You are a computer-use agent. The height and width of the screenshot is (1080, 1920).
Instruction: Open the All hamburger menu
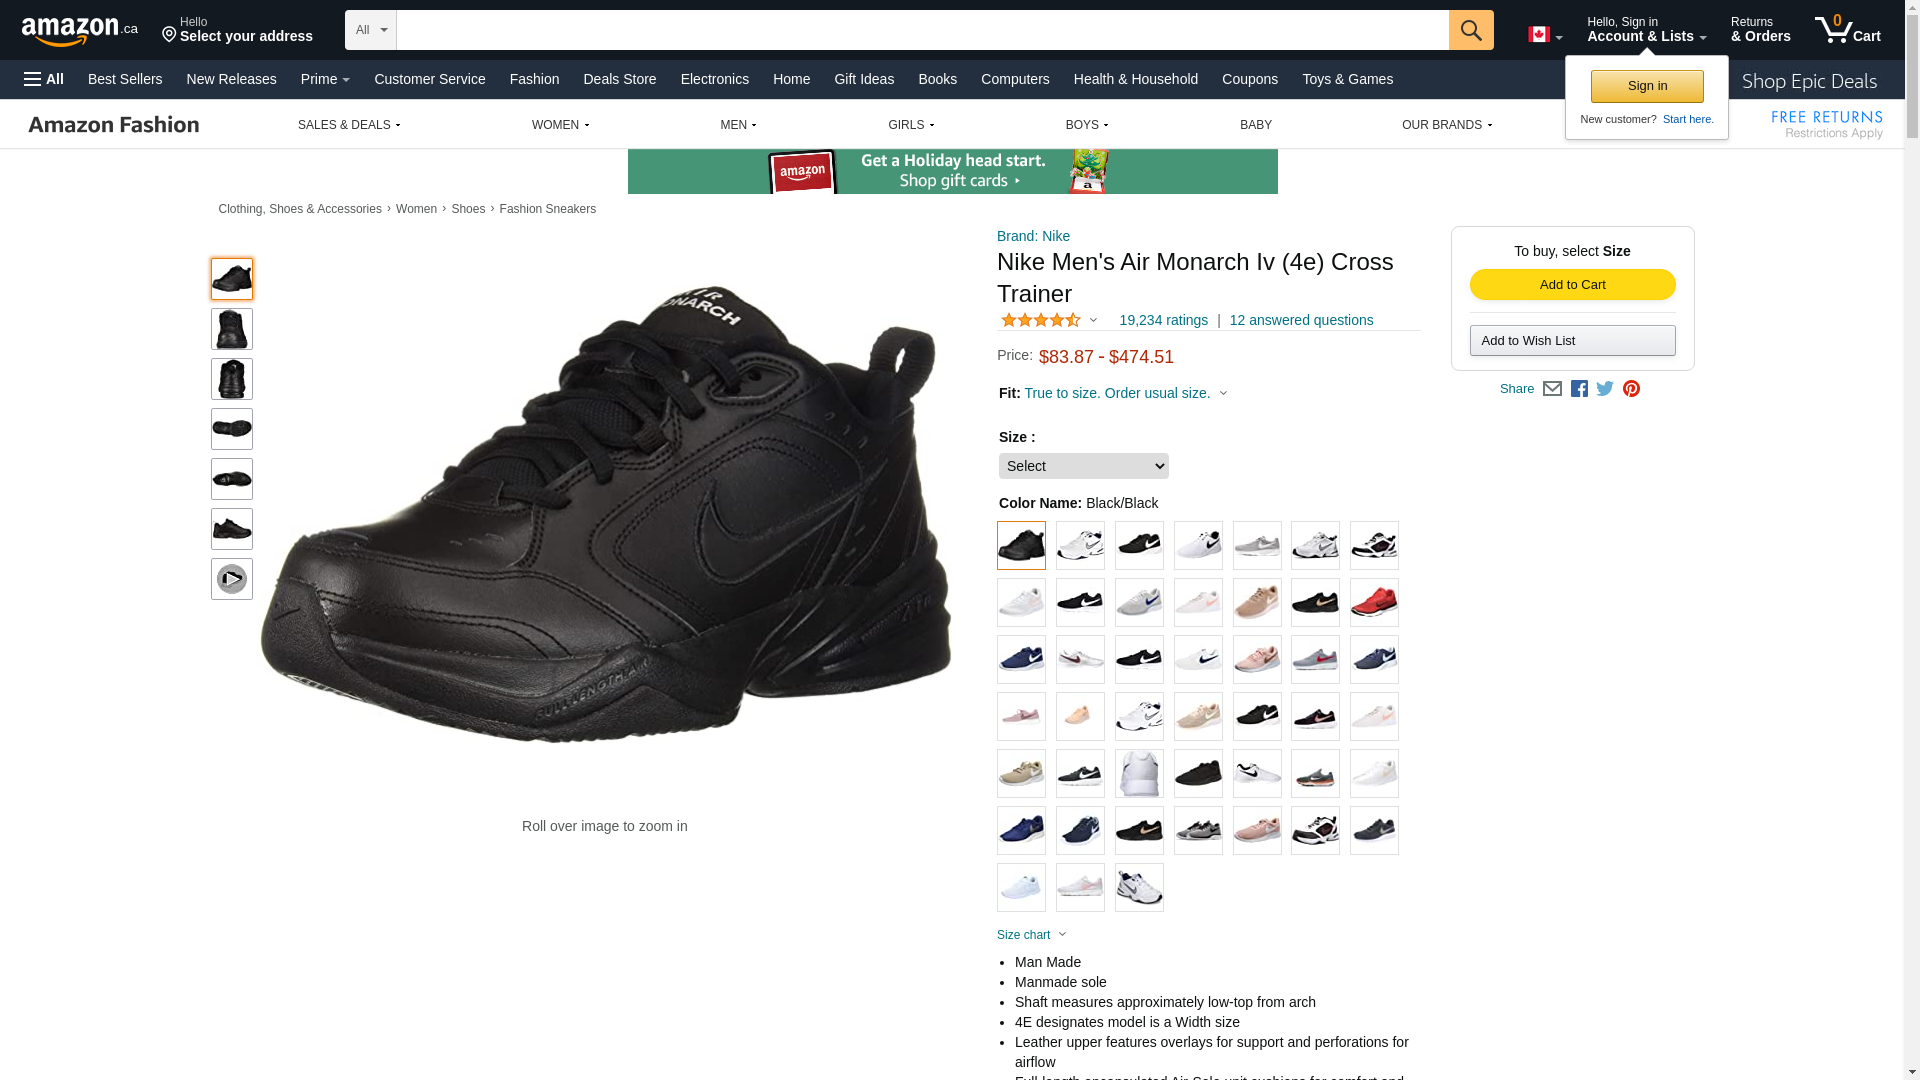[x=44, y=79]
